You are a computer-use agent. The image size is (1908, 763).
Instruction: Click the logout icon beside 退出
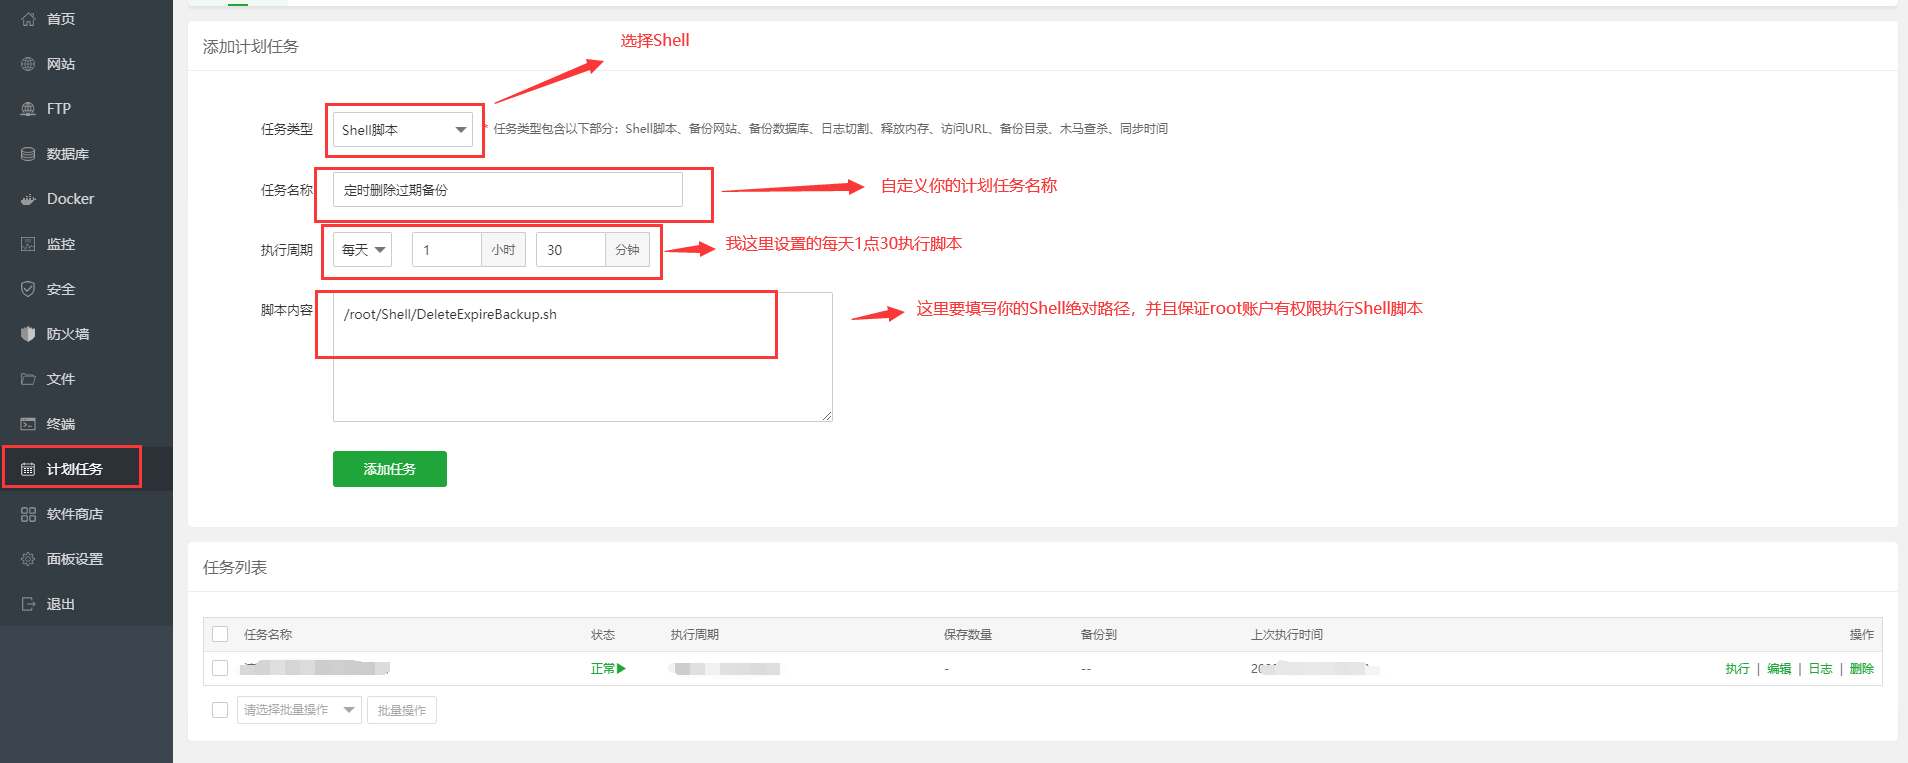pos(28,604)
